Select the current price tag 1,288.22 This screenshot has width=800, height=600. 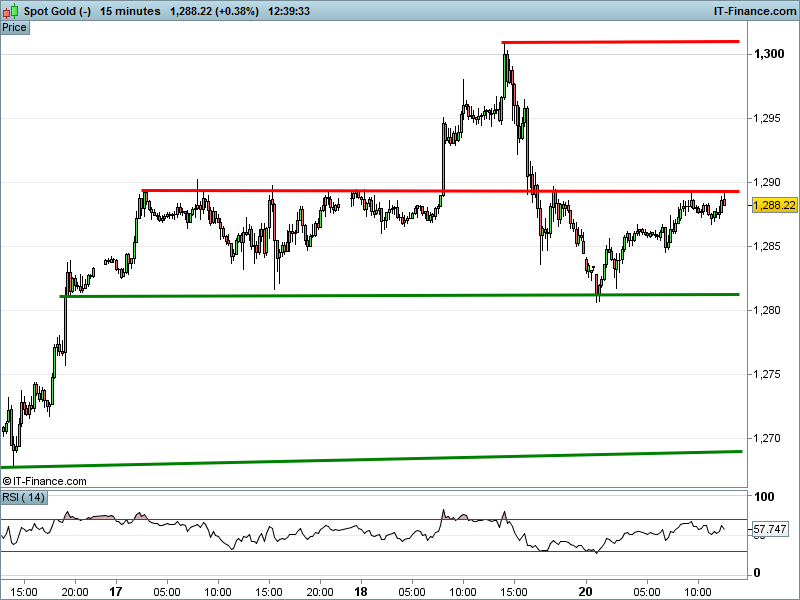[774, 205]
